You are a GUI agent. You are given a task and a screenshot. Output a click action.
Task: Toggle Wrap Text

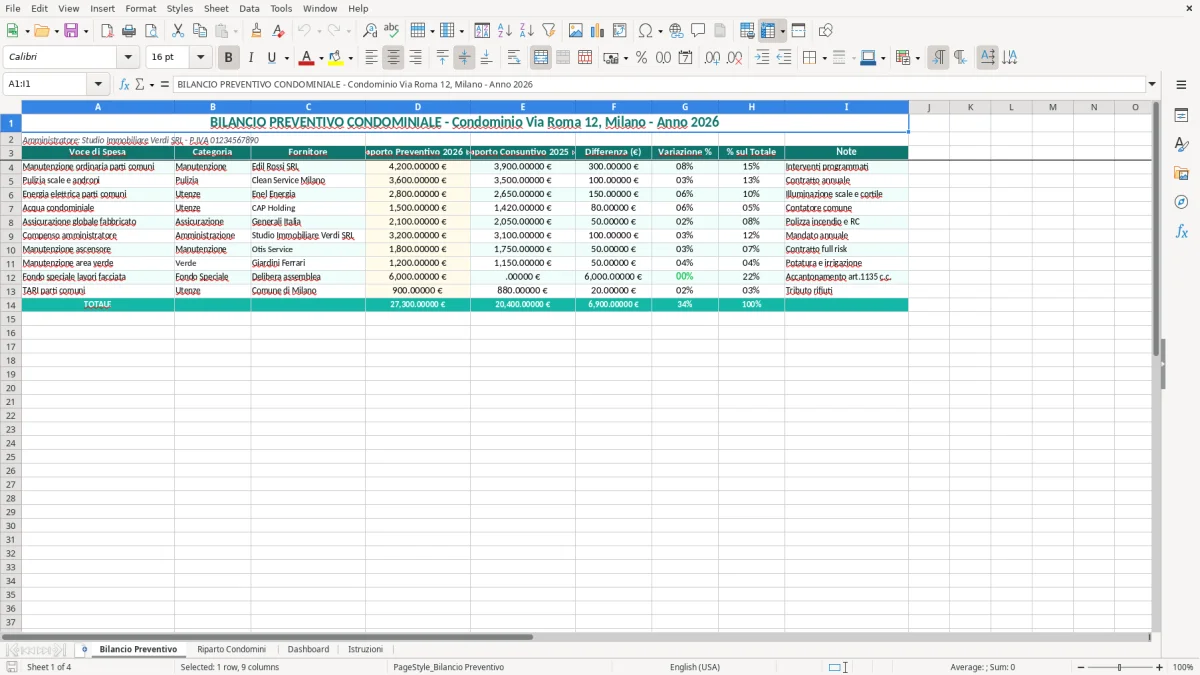pos(514,58)
